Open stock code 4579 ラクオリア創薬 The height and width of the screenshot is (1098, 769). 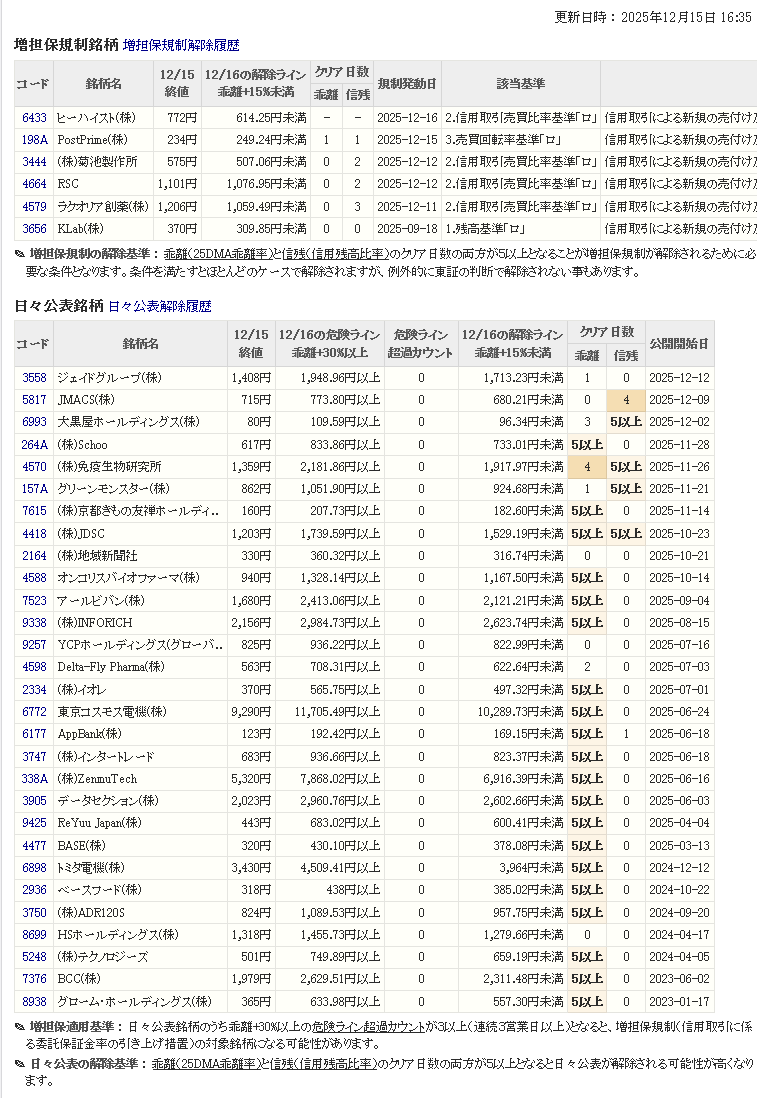34,206
